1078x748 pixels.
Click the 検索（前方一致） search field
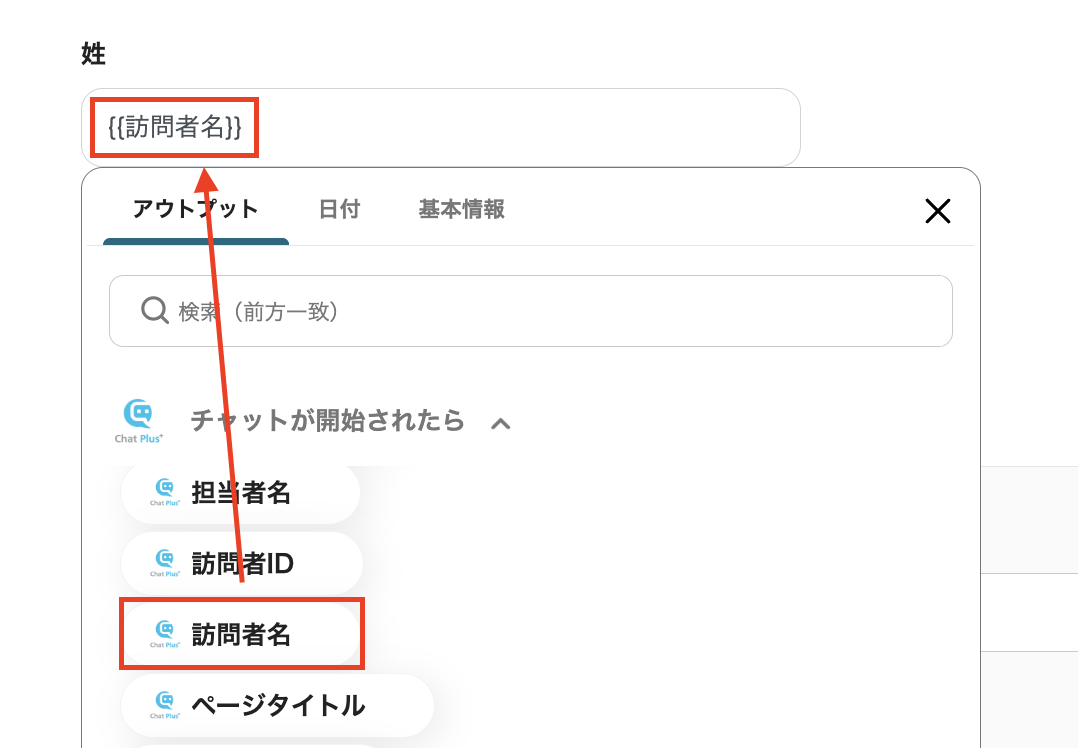coord(530,311)
